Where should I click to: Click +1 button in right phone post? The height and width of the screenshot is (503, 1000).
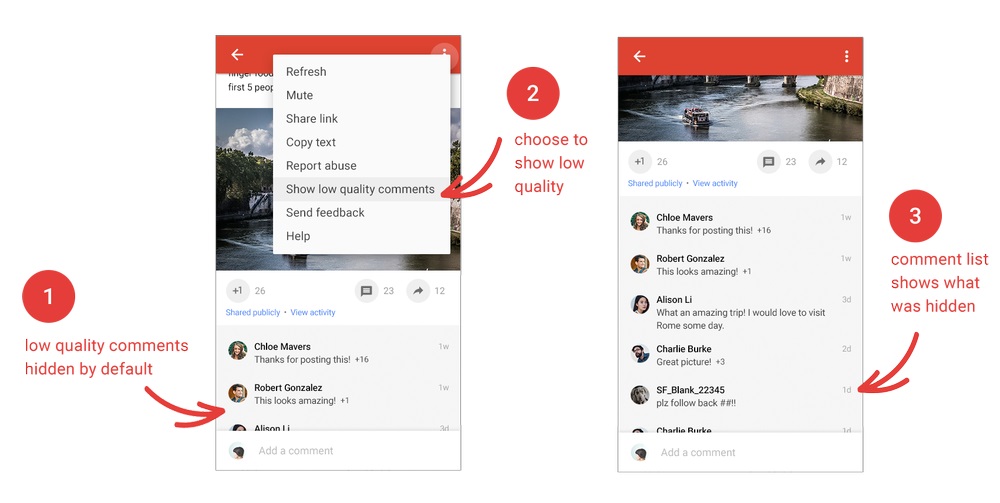point(640,161)
